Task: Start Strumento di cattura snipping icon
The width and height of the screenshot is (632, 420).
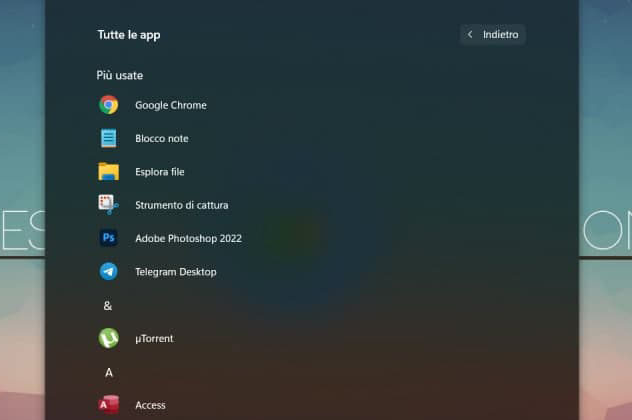Action: [108, 205]
